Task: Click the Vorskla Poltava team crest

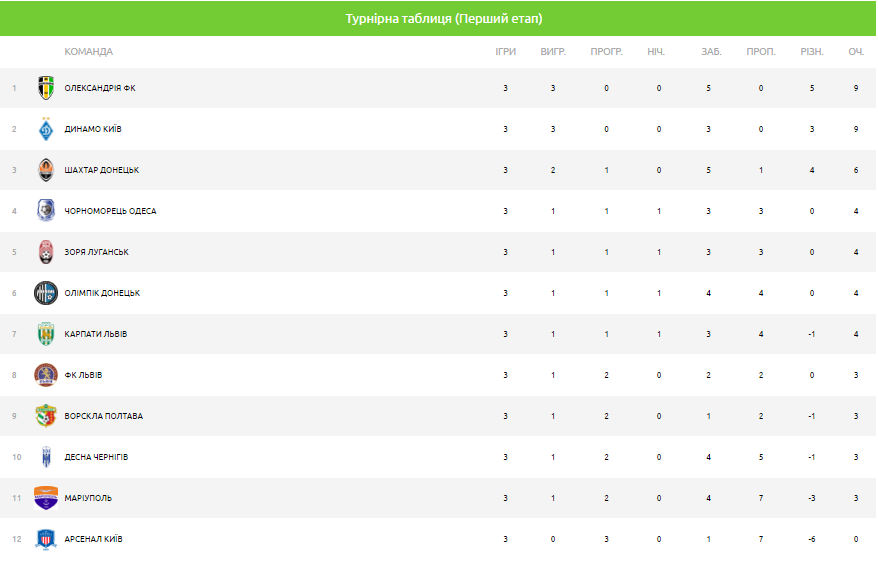Action: pyautogui.click(x=46, y=416)
